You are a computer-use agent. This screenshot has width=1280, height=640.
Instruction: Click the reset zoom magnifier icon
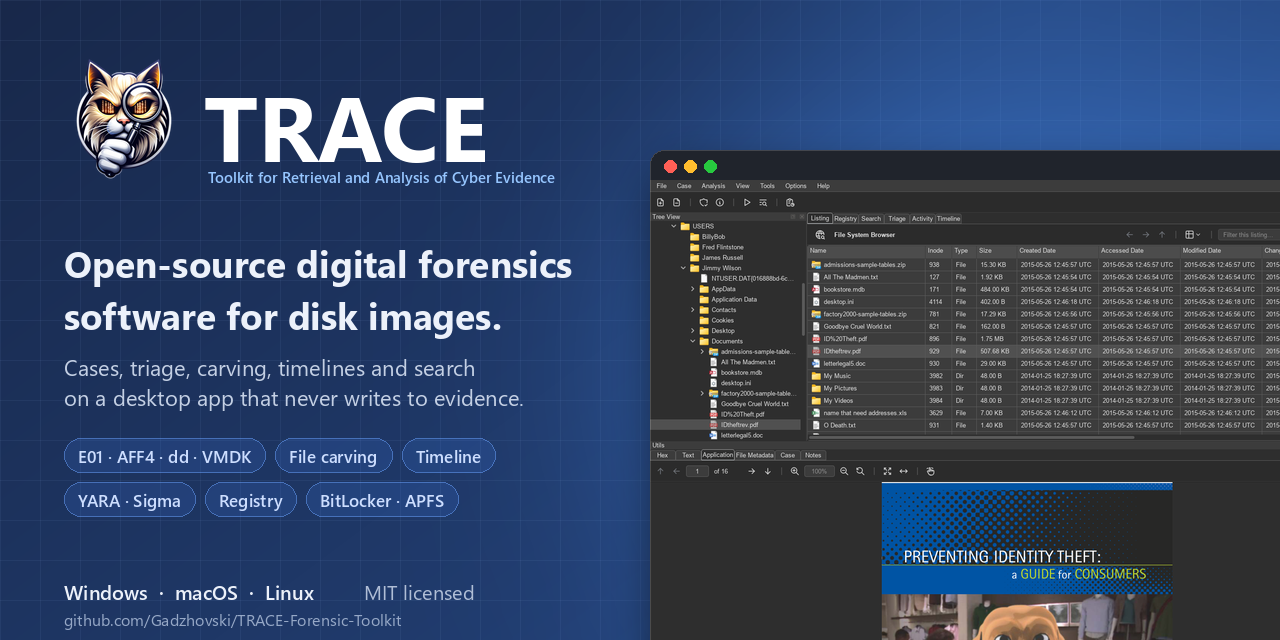[x=860, y=471]
